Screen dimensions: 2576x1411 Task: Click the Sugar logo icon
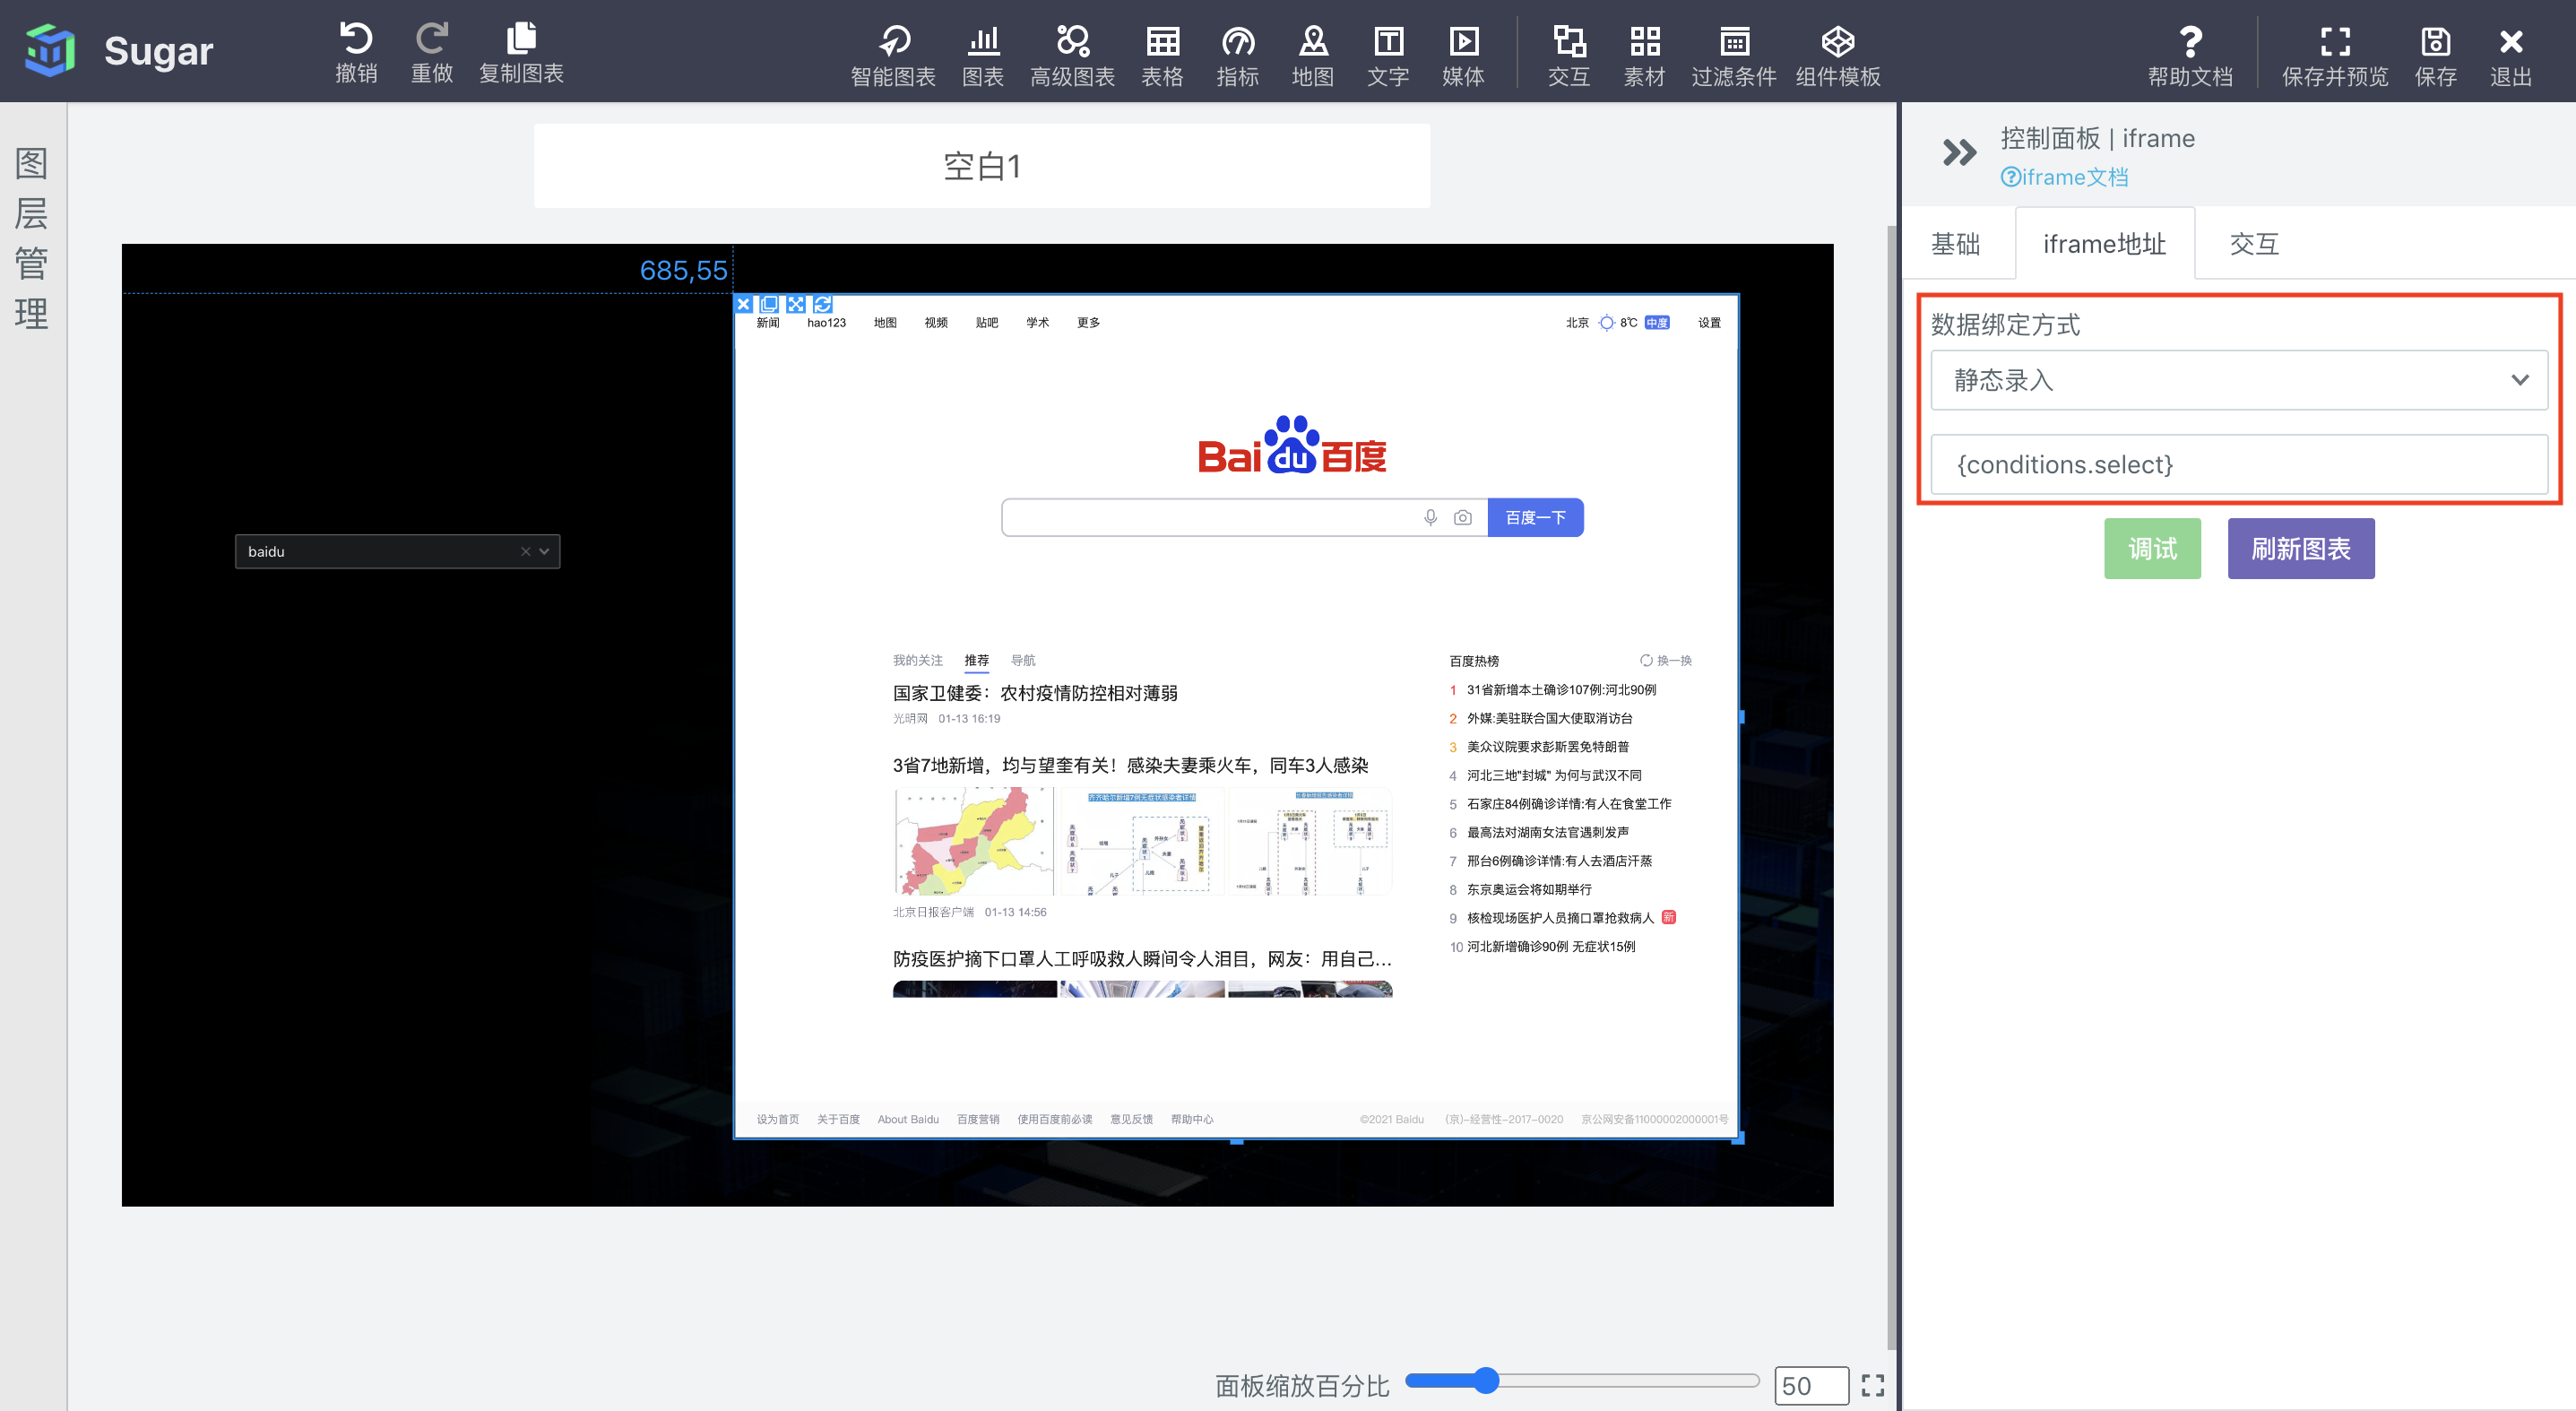point(50,50)
